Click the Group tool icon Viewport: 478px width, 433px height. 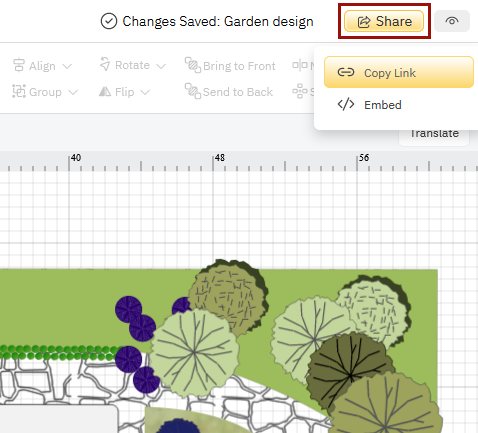coord(19,91)
